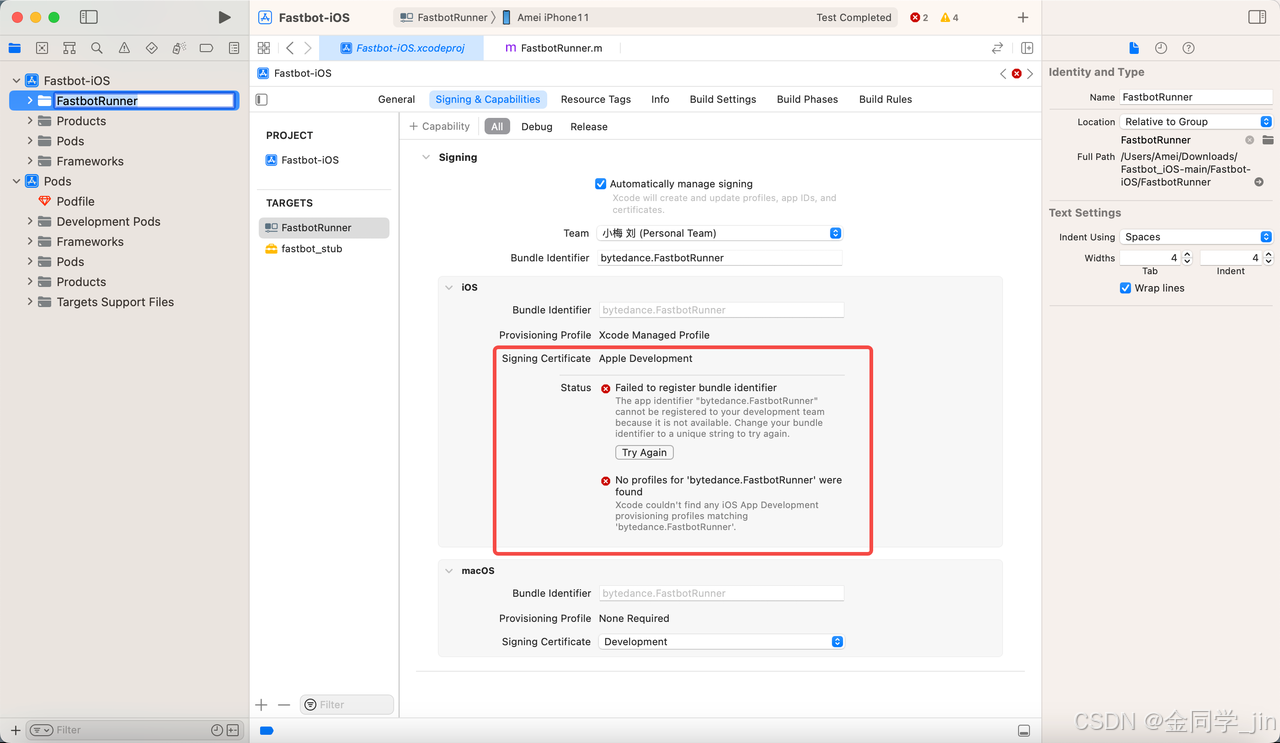Image resolution: width=1280 pixels, height=743 pixels.
Task: Open the Source Control navigator
Action: (42, 48)
